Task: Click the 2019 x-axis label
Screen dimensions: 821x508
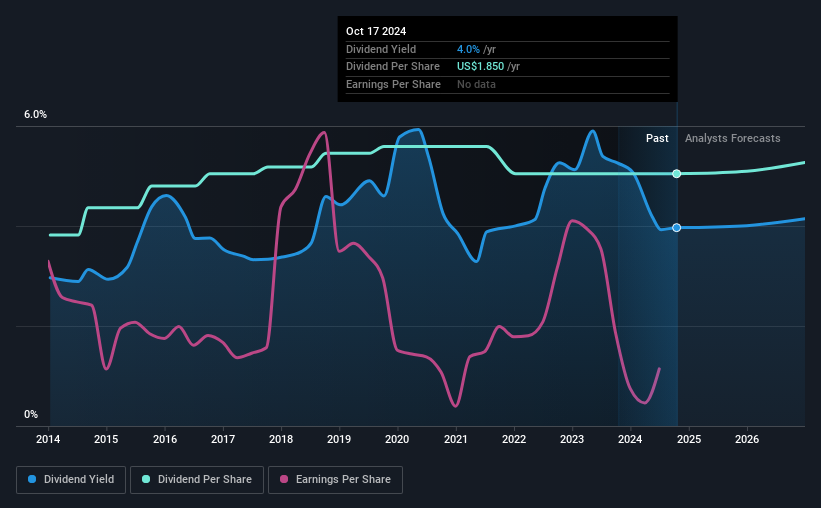Action: tap(339, 439)
